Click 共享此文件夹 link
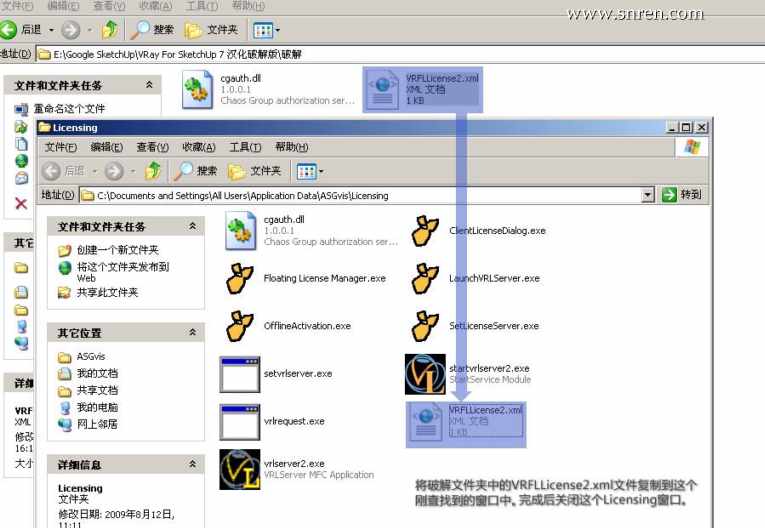765x528 pixels. coord(98,292)
